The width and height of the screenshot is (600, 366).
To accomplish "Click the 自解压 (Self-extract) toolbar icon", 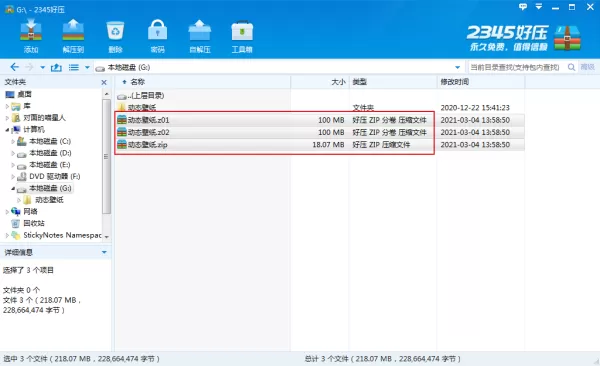I will pos(199,31).
